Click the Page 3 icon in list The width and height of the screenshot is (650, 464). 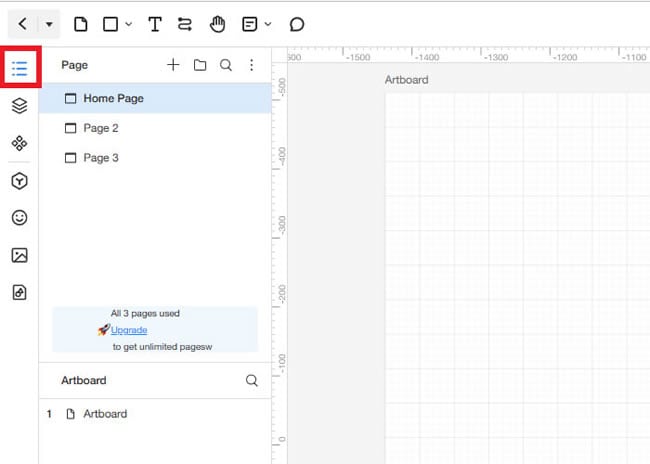point(70,158)
